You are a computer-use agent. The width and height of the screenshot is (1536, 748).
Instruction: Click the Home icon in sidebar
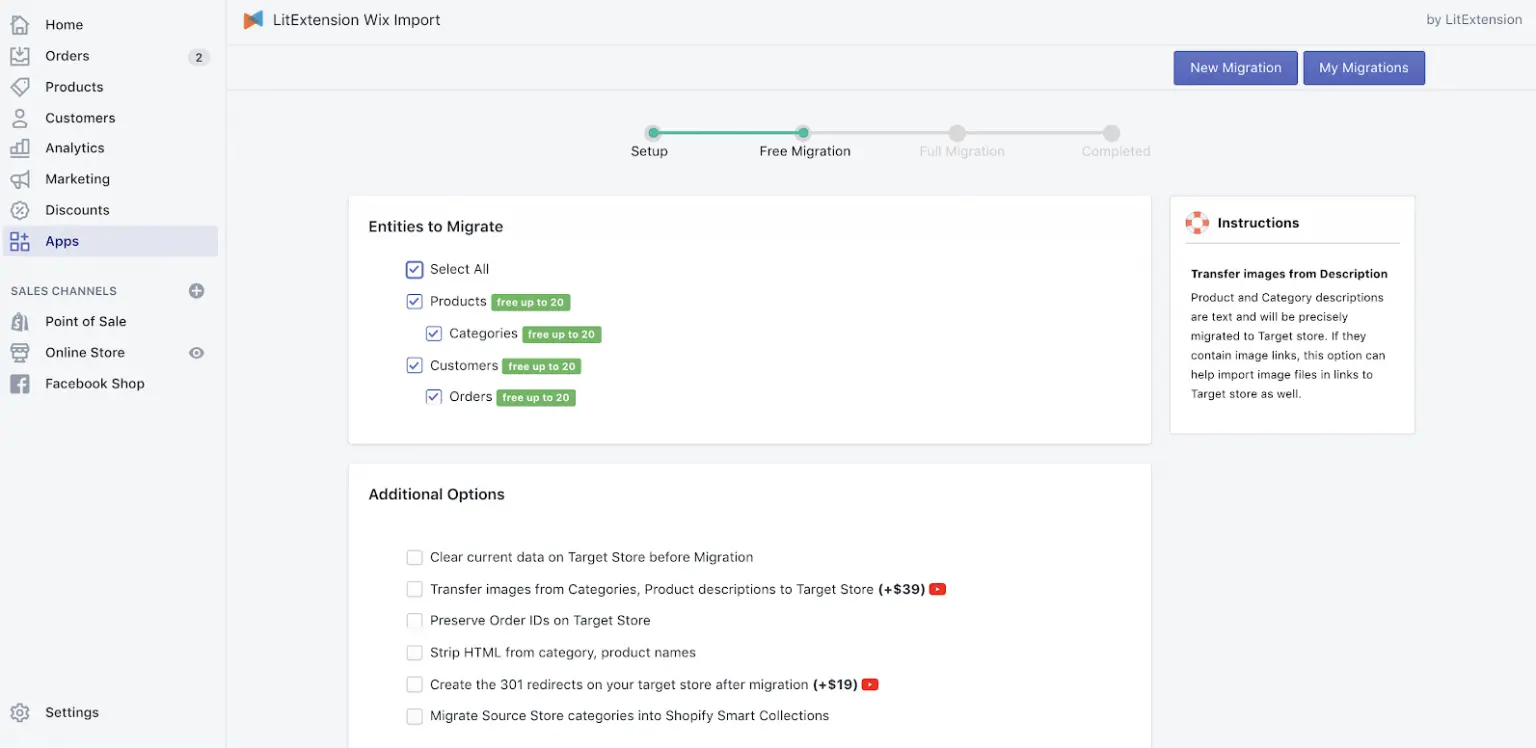pos(20,25)
